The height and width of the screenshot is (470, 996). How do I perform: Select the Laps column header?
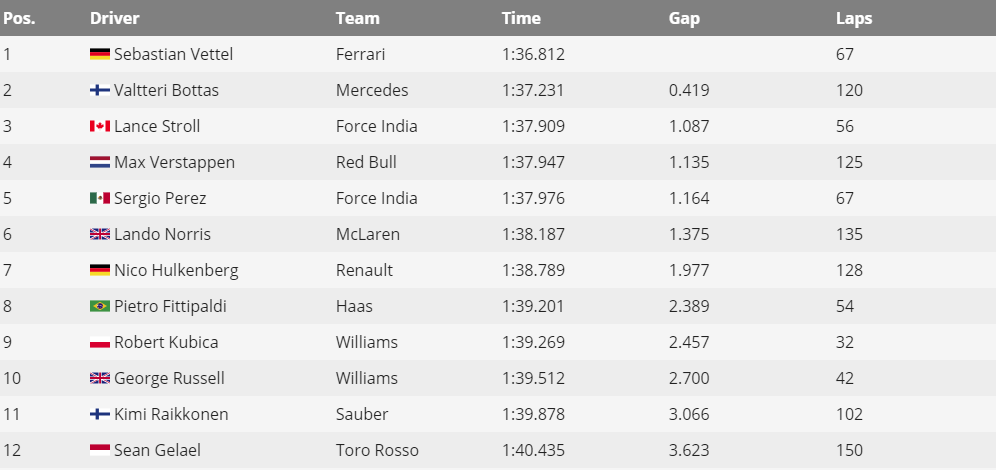854,18
